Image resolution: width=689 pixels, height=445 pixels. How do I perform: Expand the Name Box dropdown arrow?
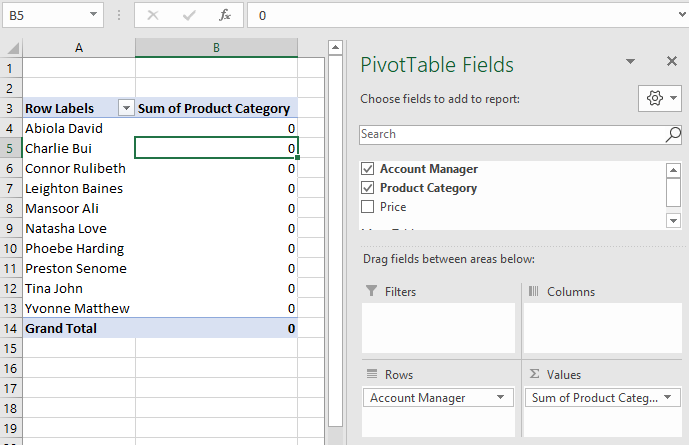click(x=94, y=15)
